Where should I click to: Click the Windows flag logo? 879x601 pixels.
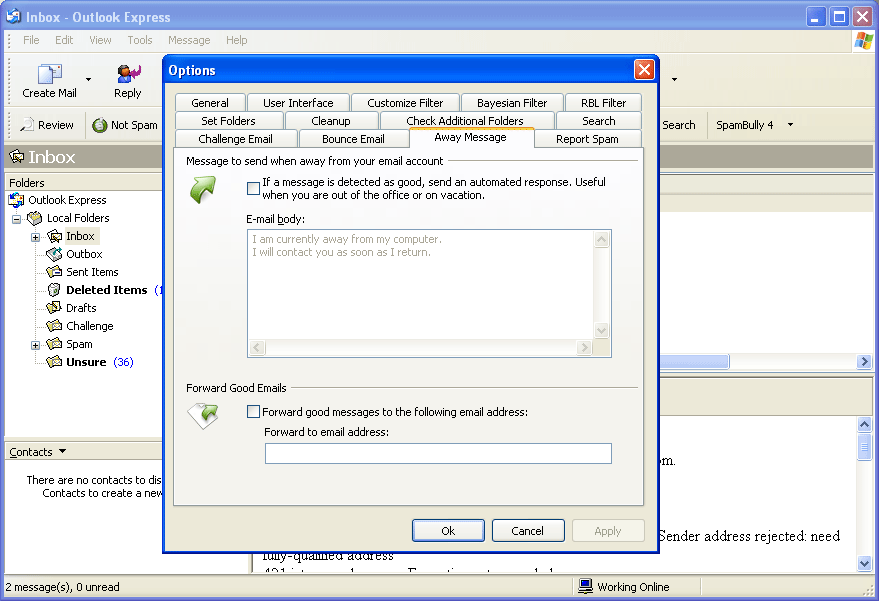tap(863, 41)
